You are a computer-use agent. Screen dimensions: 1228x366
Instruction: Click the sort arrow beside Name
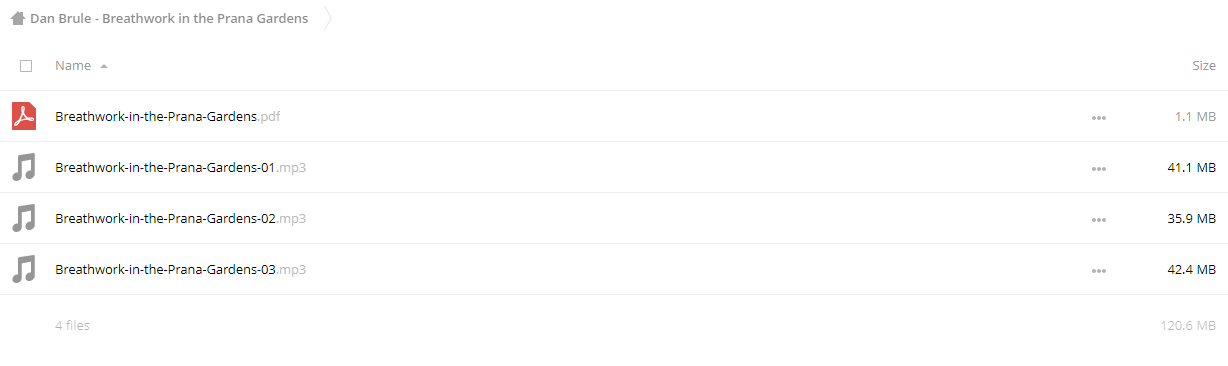point(104,66)
